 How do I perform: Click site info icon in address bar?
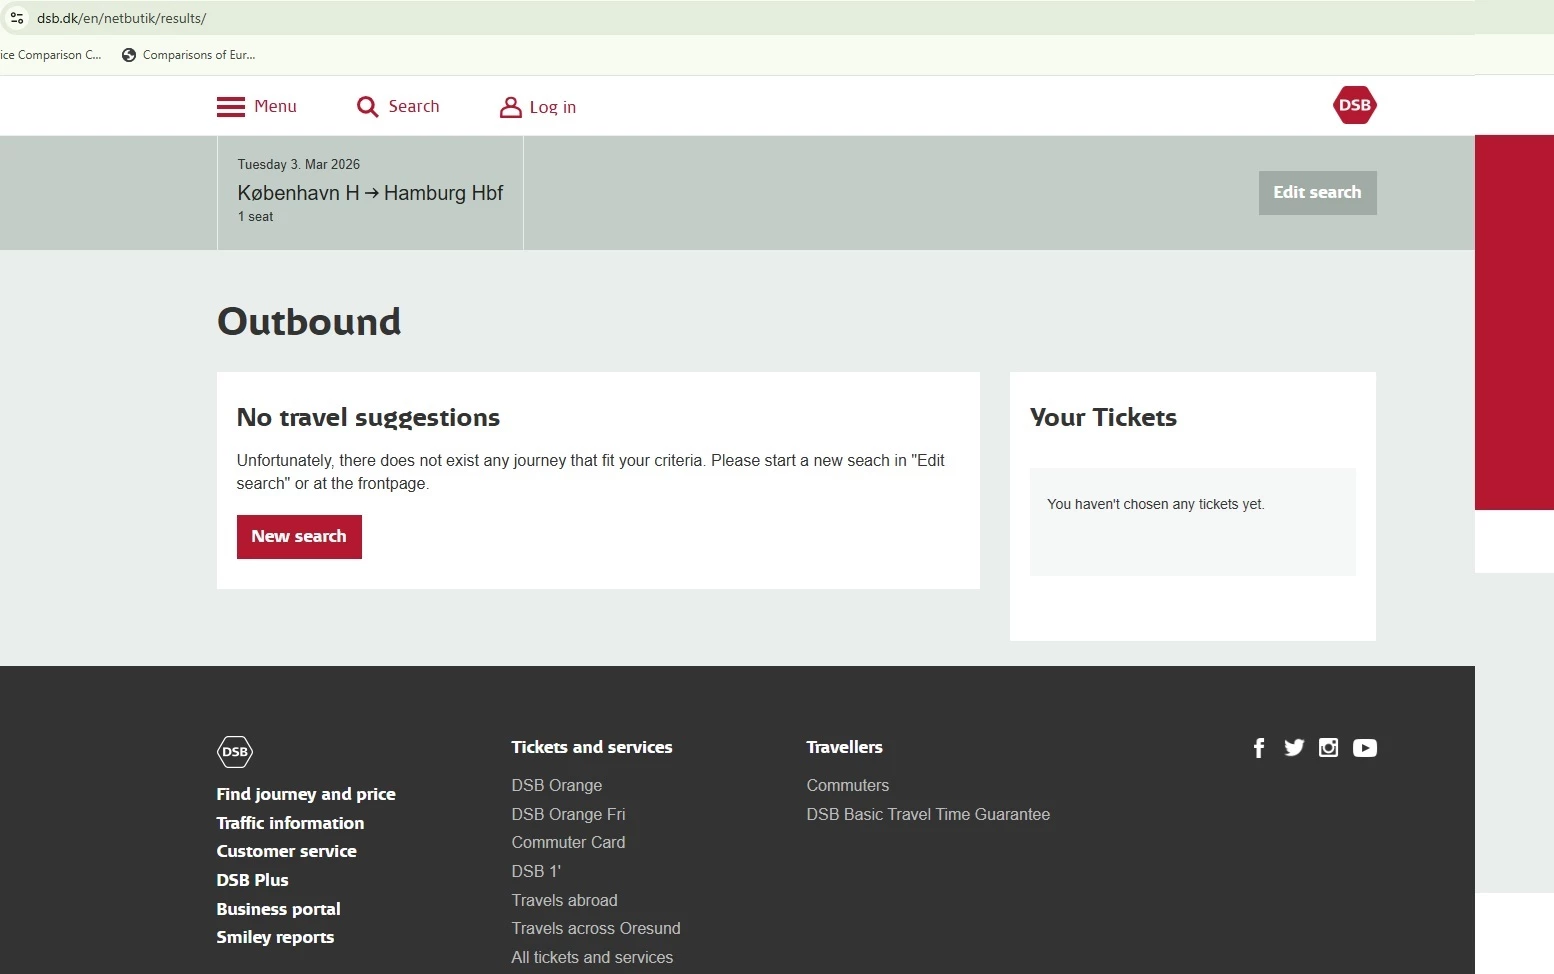17,18
